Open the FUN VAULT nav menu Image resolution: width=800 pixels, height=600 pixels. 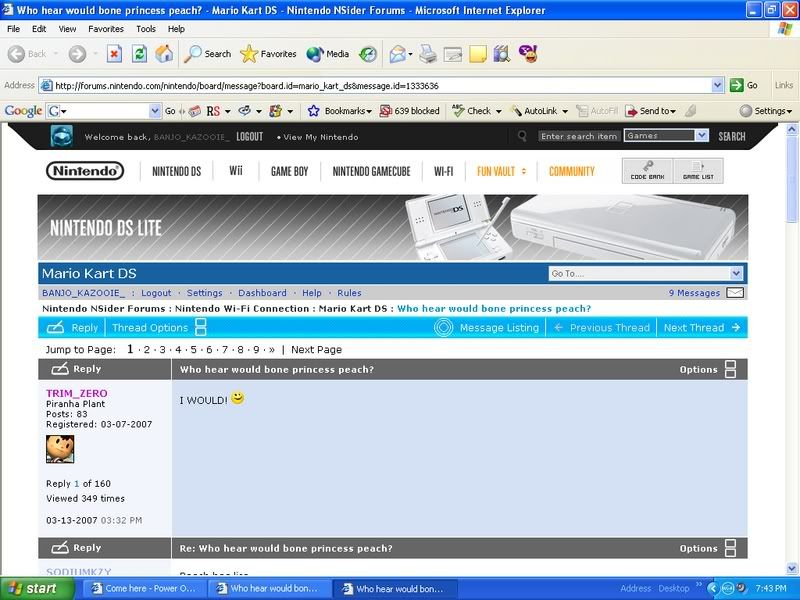pos(501,171)
